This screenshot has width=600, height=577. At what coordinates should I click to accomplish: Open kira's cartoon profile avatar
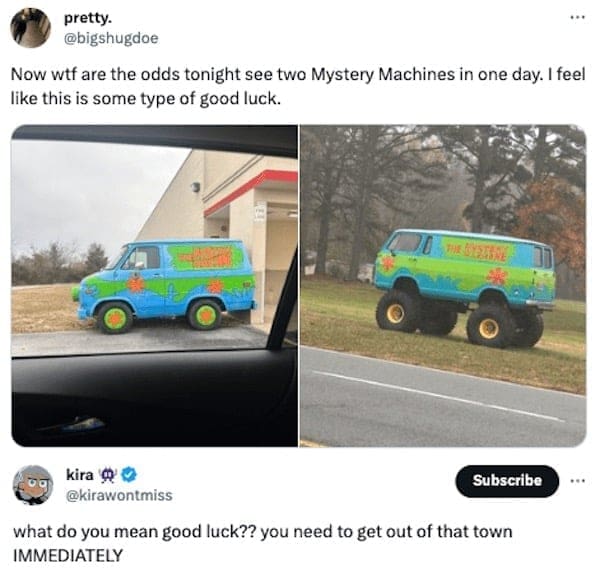[x=33, y=485]
